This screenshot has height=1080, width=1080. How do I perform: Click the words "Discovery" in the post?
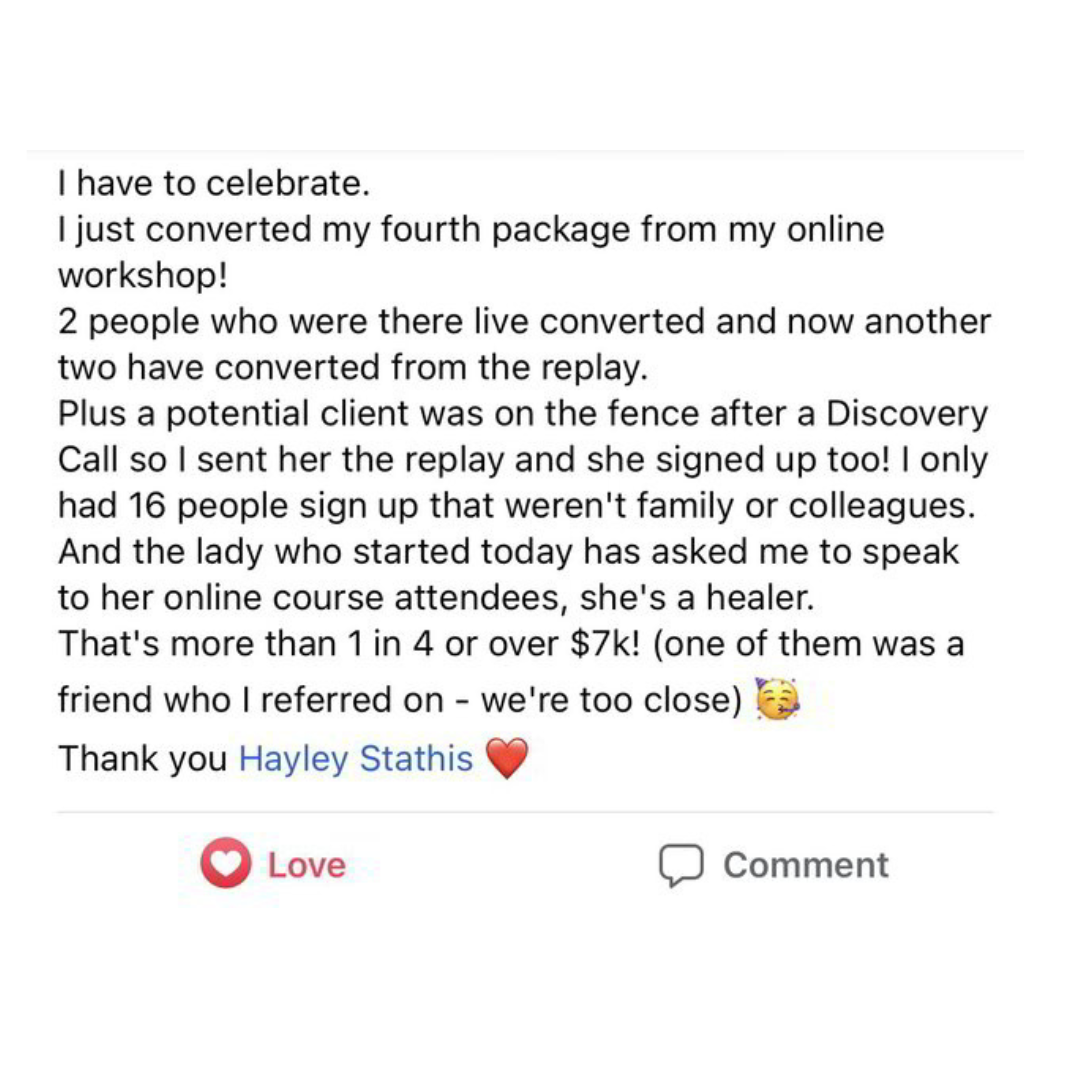point(906,413)
